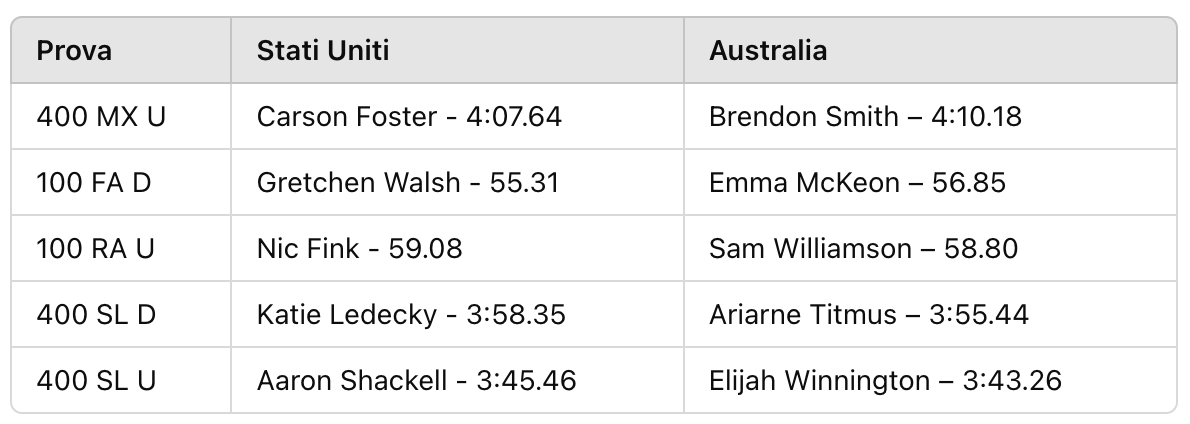Click the Prova column header

pyautogui.click(x=74, y=51)
